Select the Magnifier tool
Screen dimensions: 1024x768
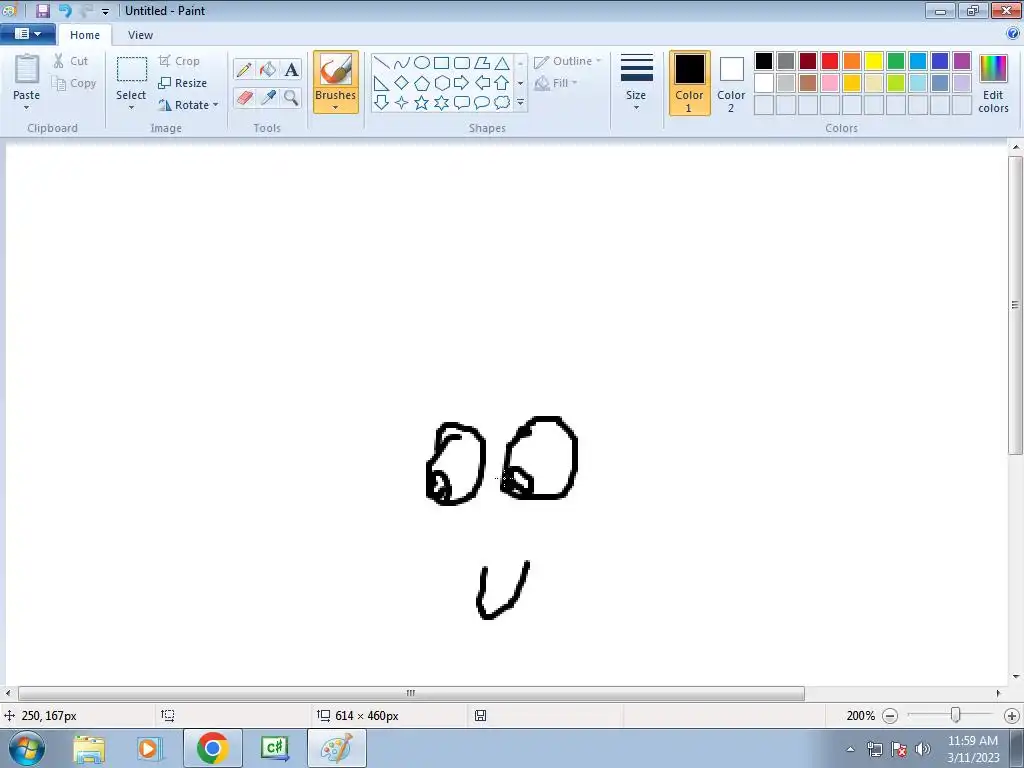tap(291, 97)
